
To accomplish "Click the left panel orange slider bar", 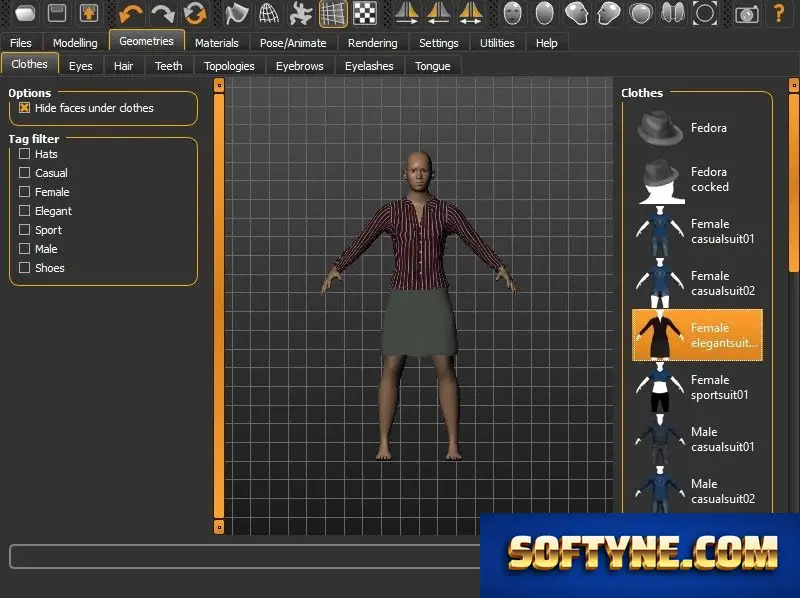I will [219, 306].
